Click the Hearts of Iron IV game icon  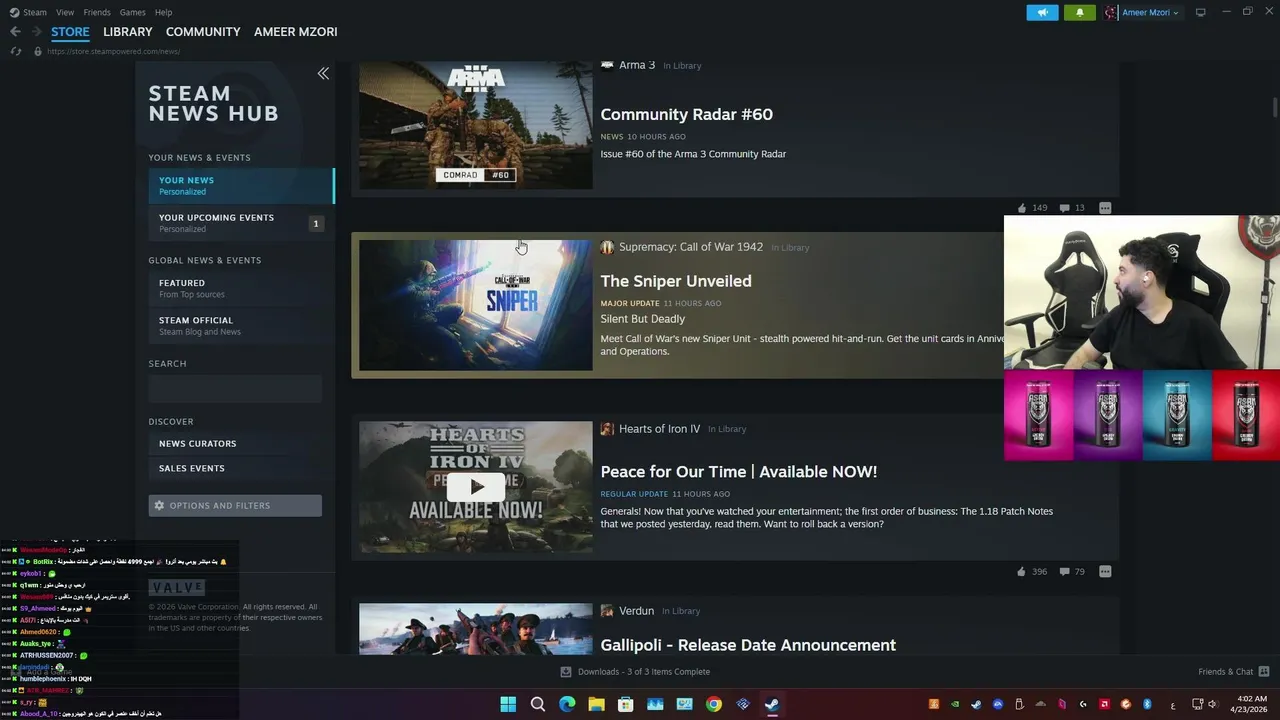coord(607,429)
